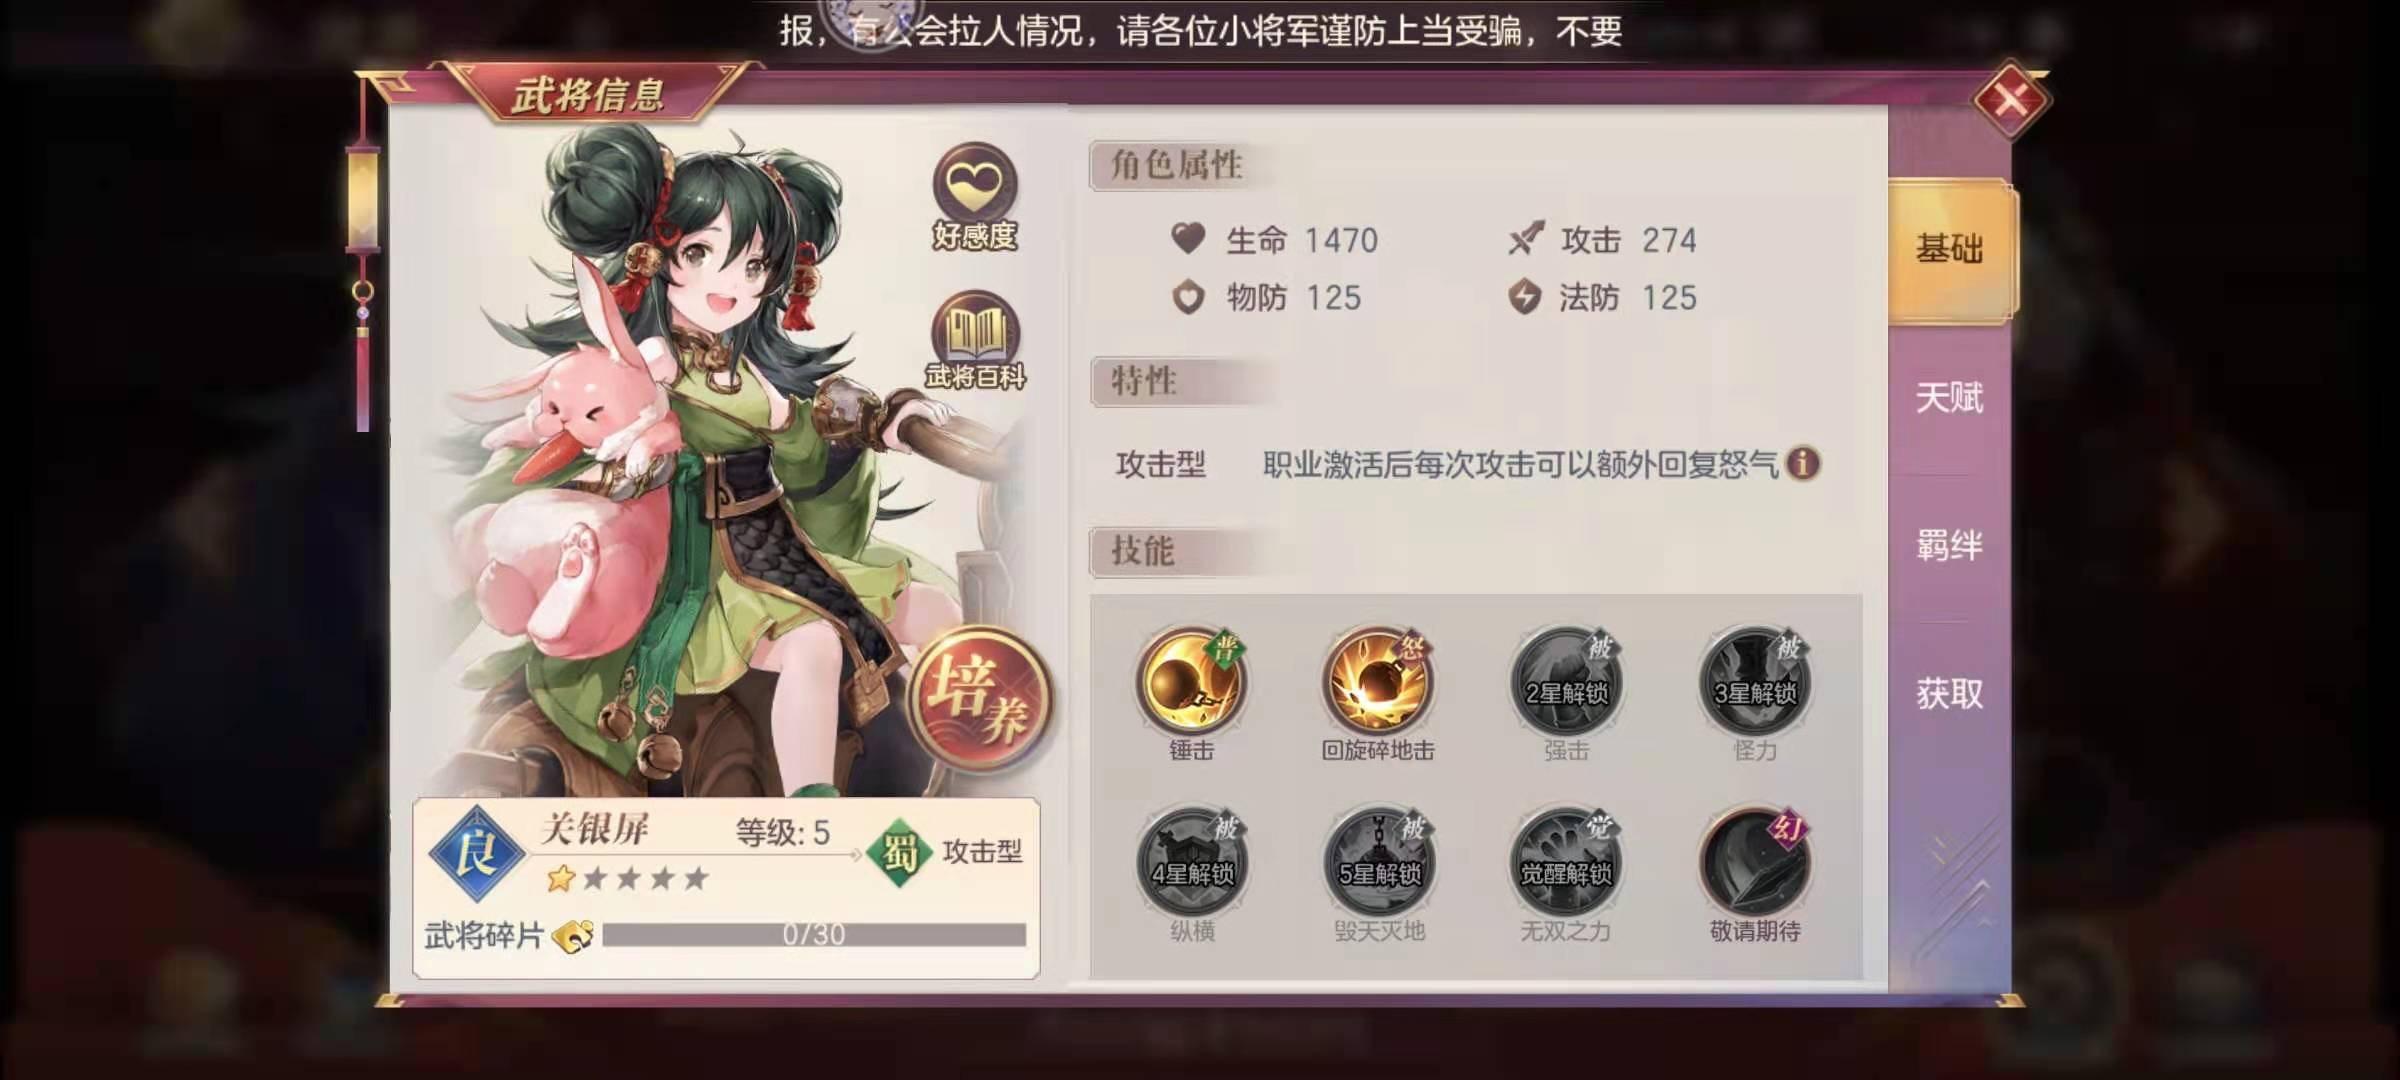Switch to the 基础 tab
The width and height of the screenshot is (2400, 1080).
(x=1950, y=250)
